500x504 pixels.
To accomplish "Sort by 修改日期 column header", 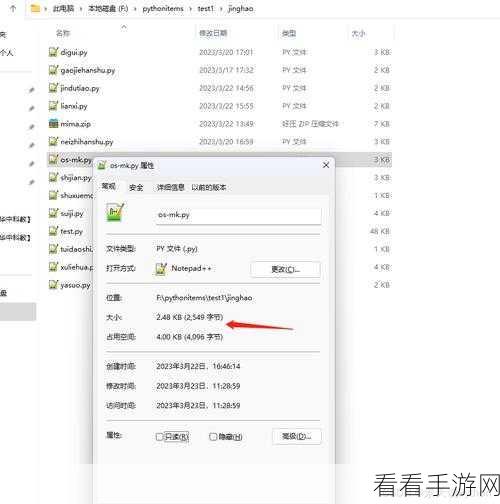I will pos(213,33).
